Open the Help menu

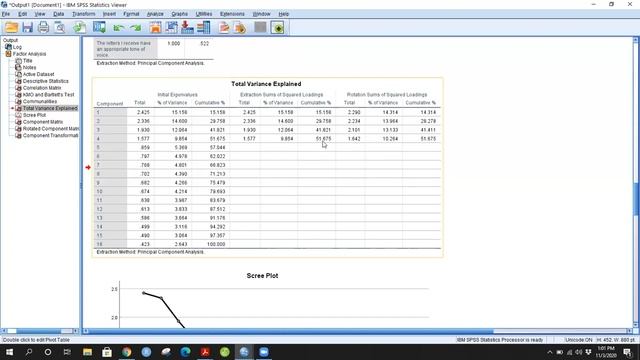click(284, 14)
